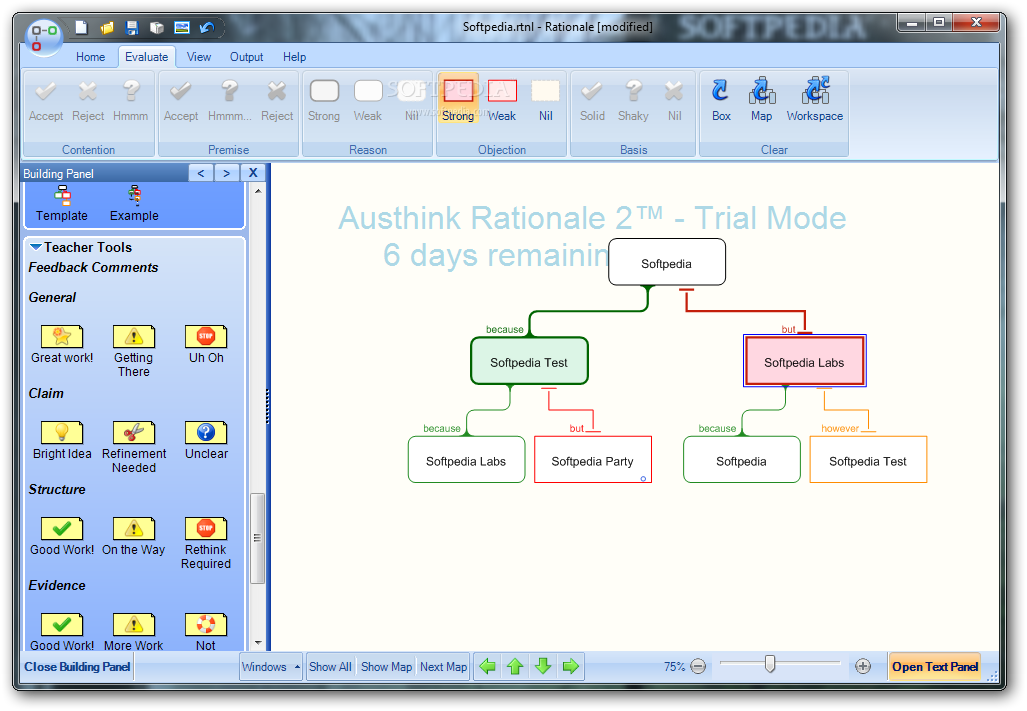Select the Evidence Good Work! note
The width and height of the screenshot is (1027, 711).
point(62,632)
